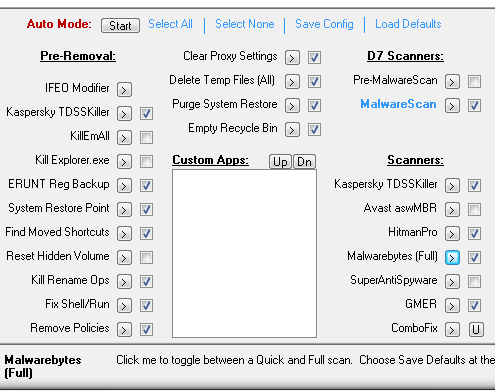Enable SuperAntiSpyware checkbox
495x391 pixels.
coord(474,282)
